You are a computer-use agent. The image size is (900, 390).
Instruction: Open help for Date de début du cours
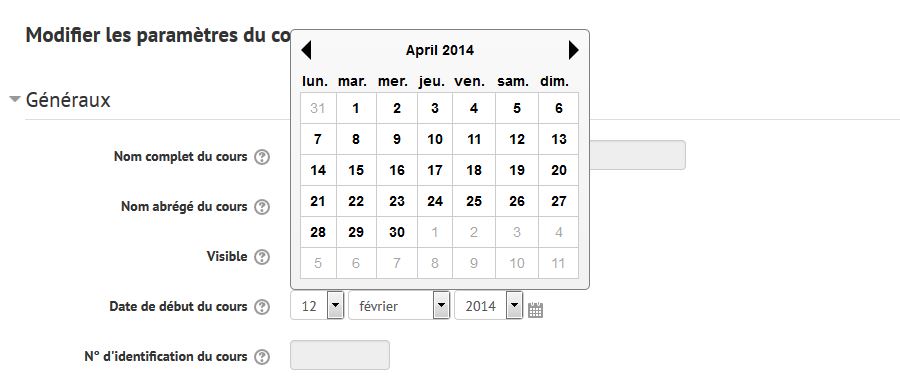point(262,307)
